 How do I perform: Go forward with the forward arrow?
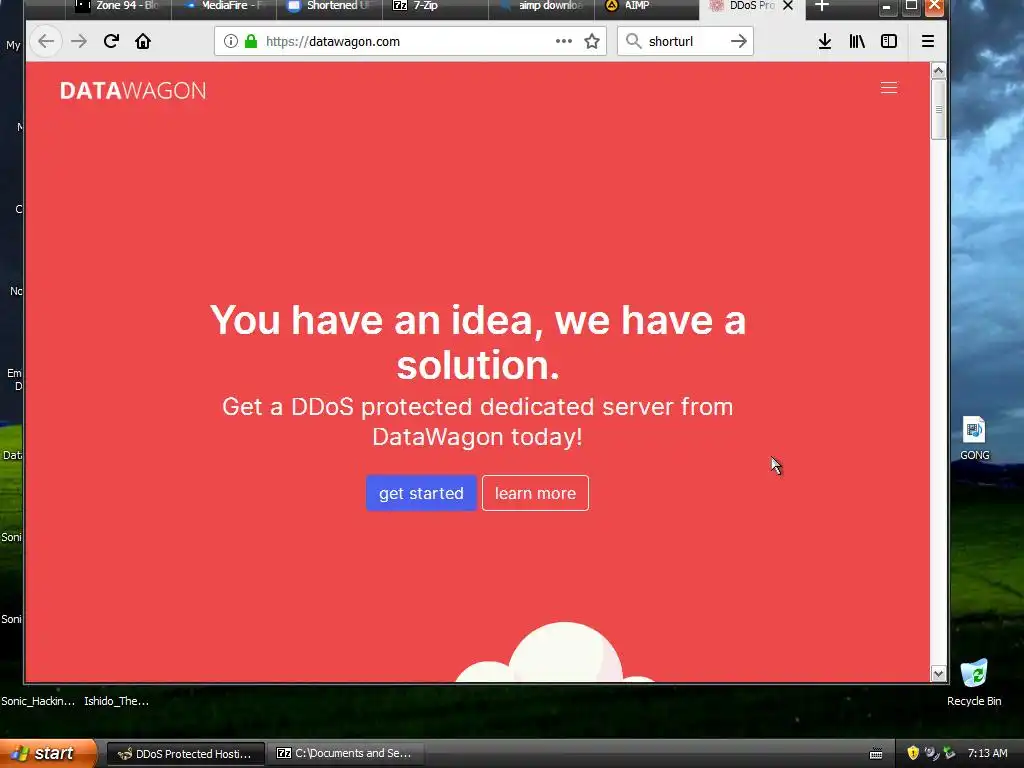pos(79,41)
